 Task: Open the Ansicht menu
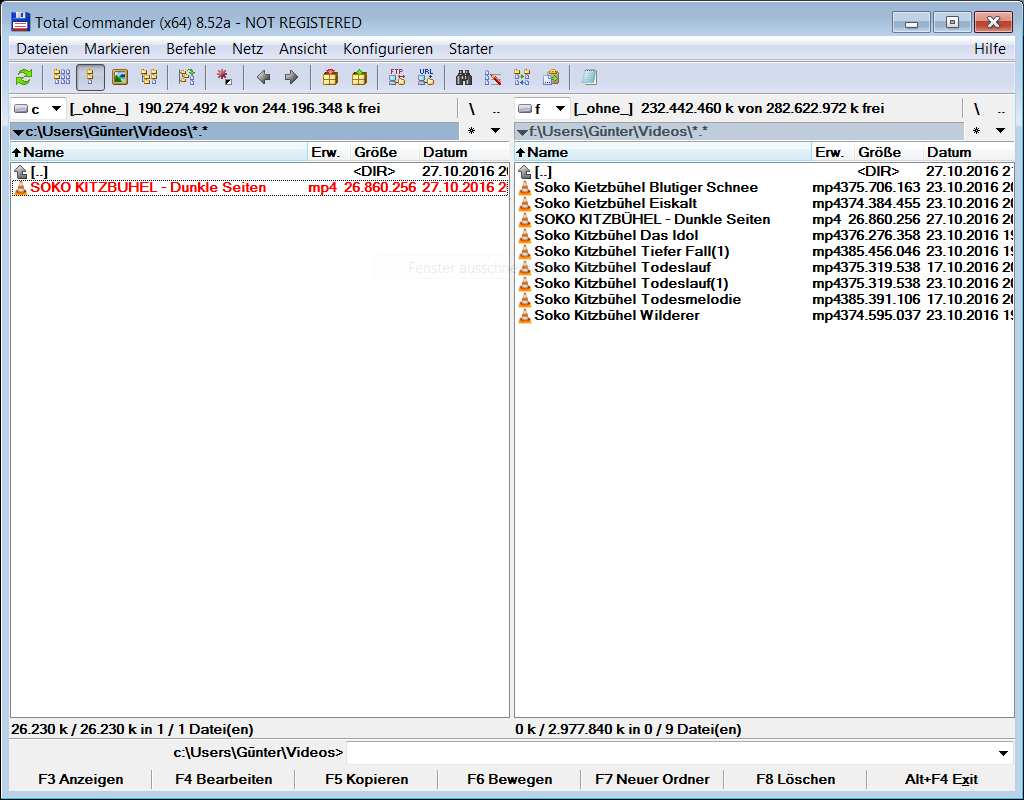point(303,49)
